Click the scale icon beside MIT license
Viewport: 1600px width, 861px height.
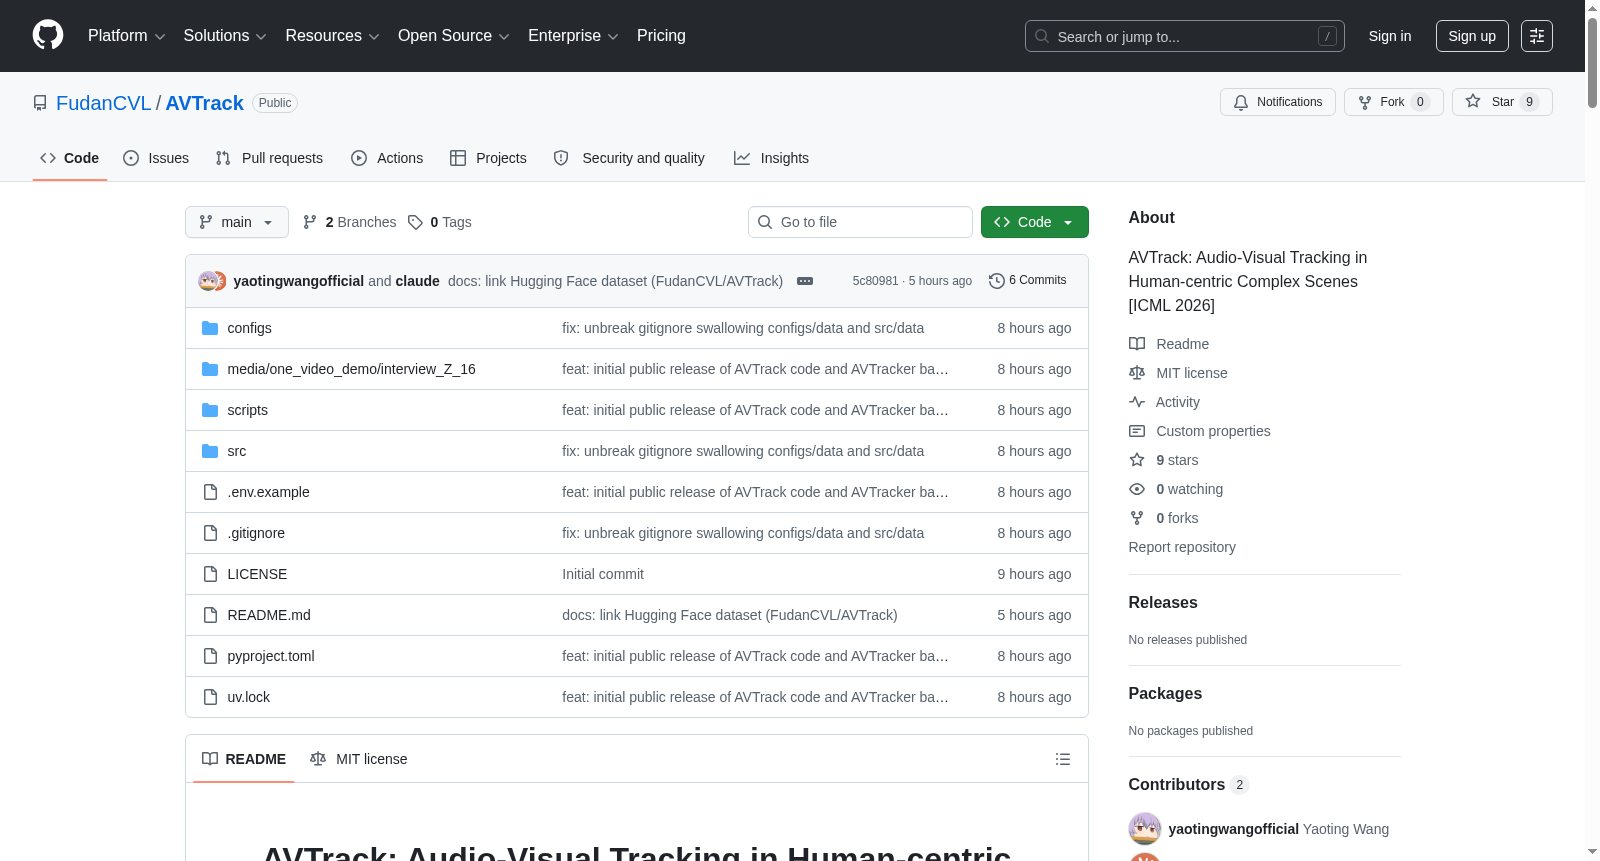pyautogui.click(x=1137, y=373)
